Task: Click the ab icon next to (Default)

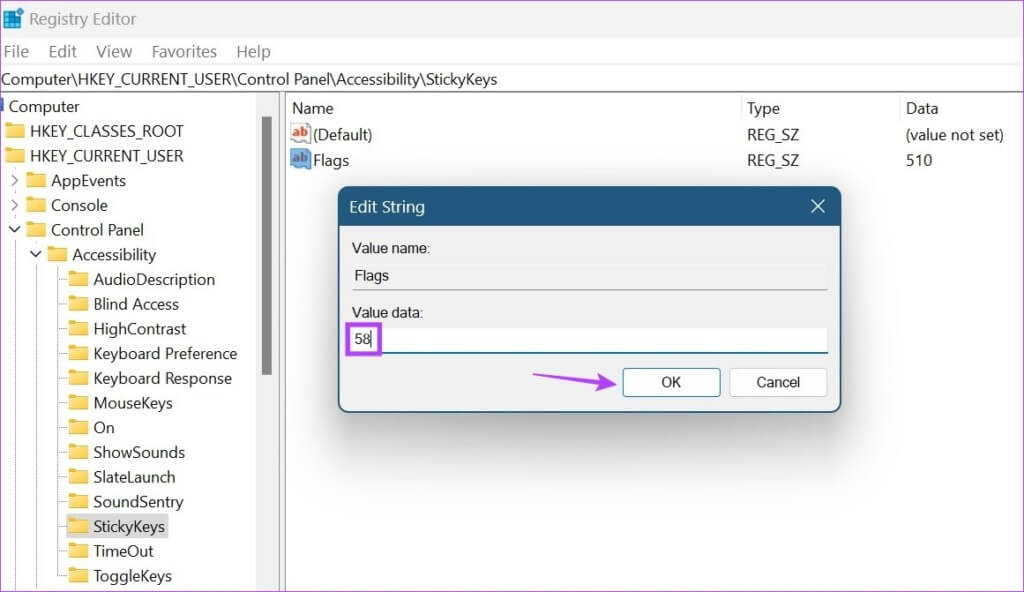Action: 301,134
